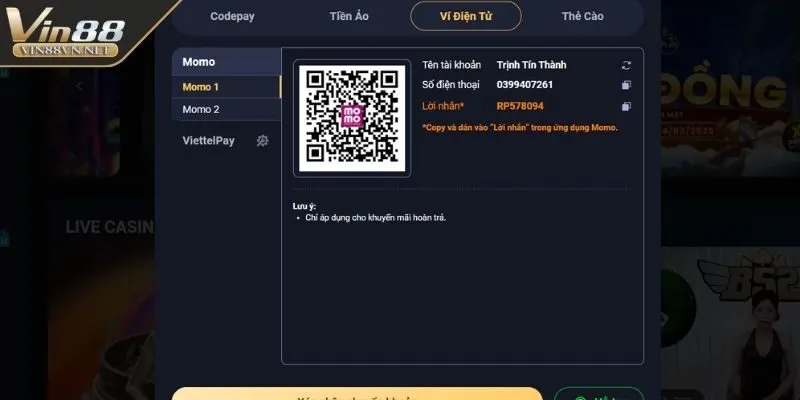
Task: Open the Tiền Ảo tab
Action: click(349, 16)
